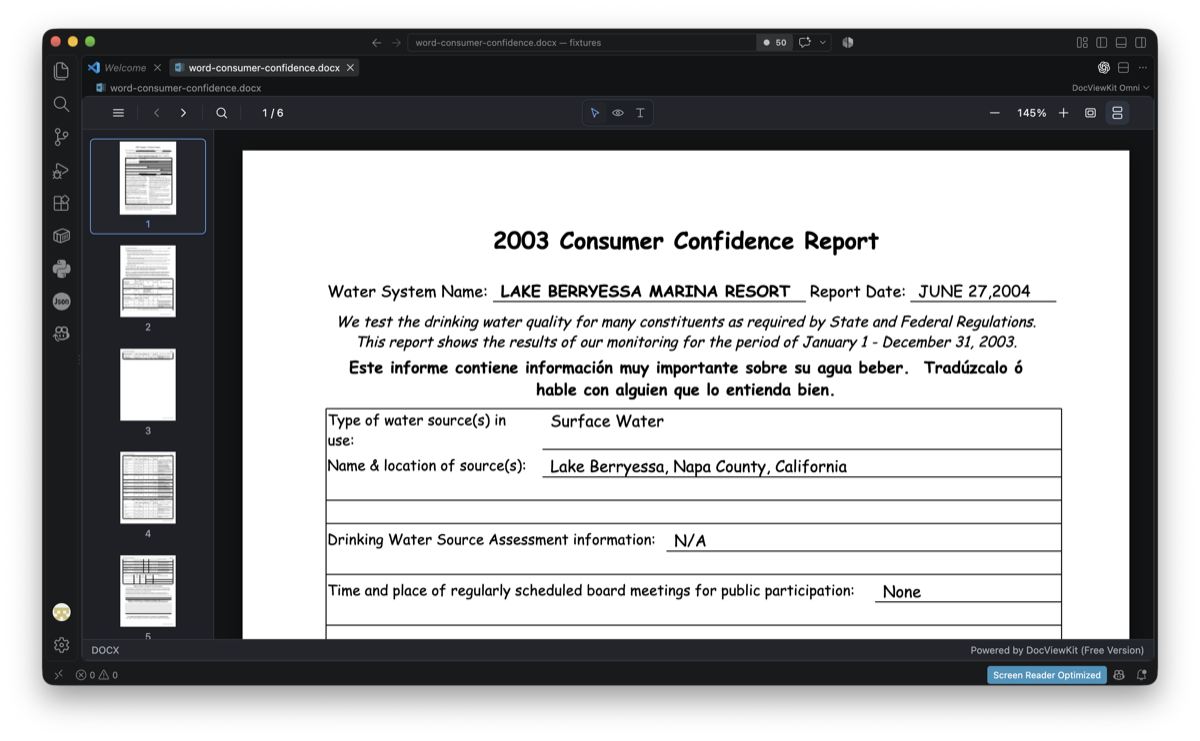Click the Powered by DocViewKit text
Image resolution: width=1200 pixels, height=741 pixels.
tap(1057, 650)
